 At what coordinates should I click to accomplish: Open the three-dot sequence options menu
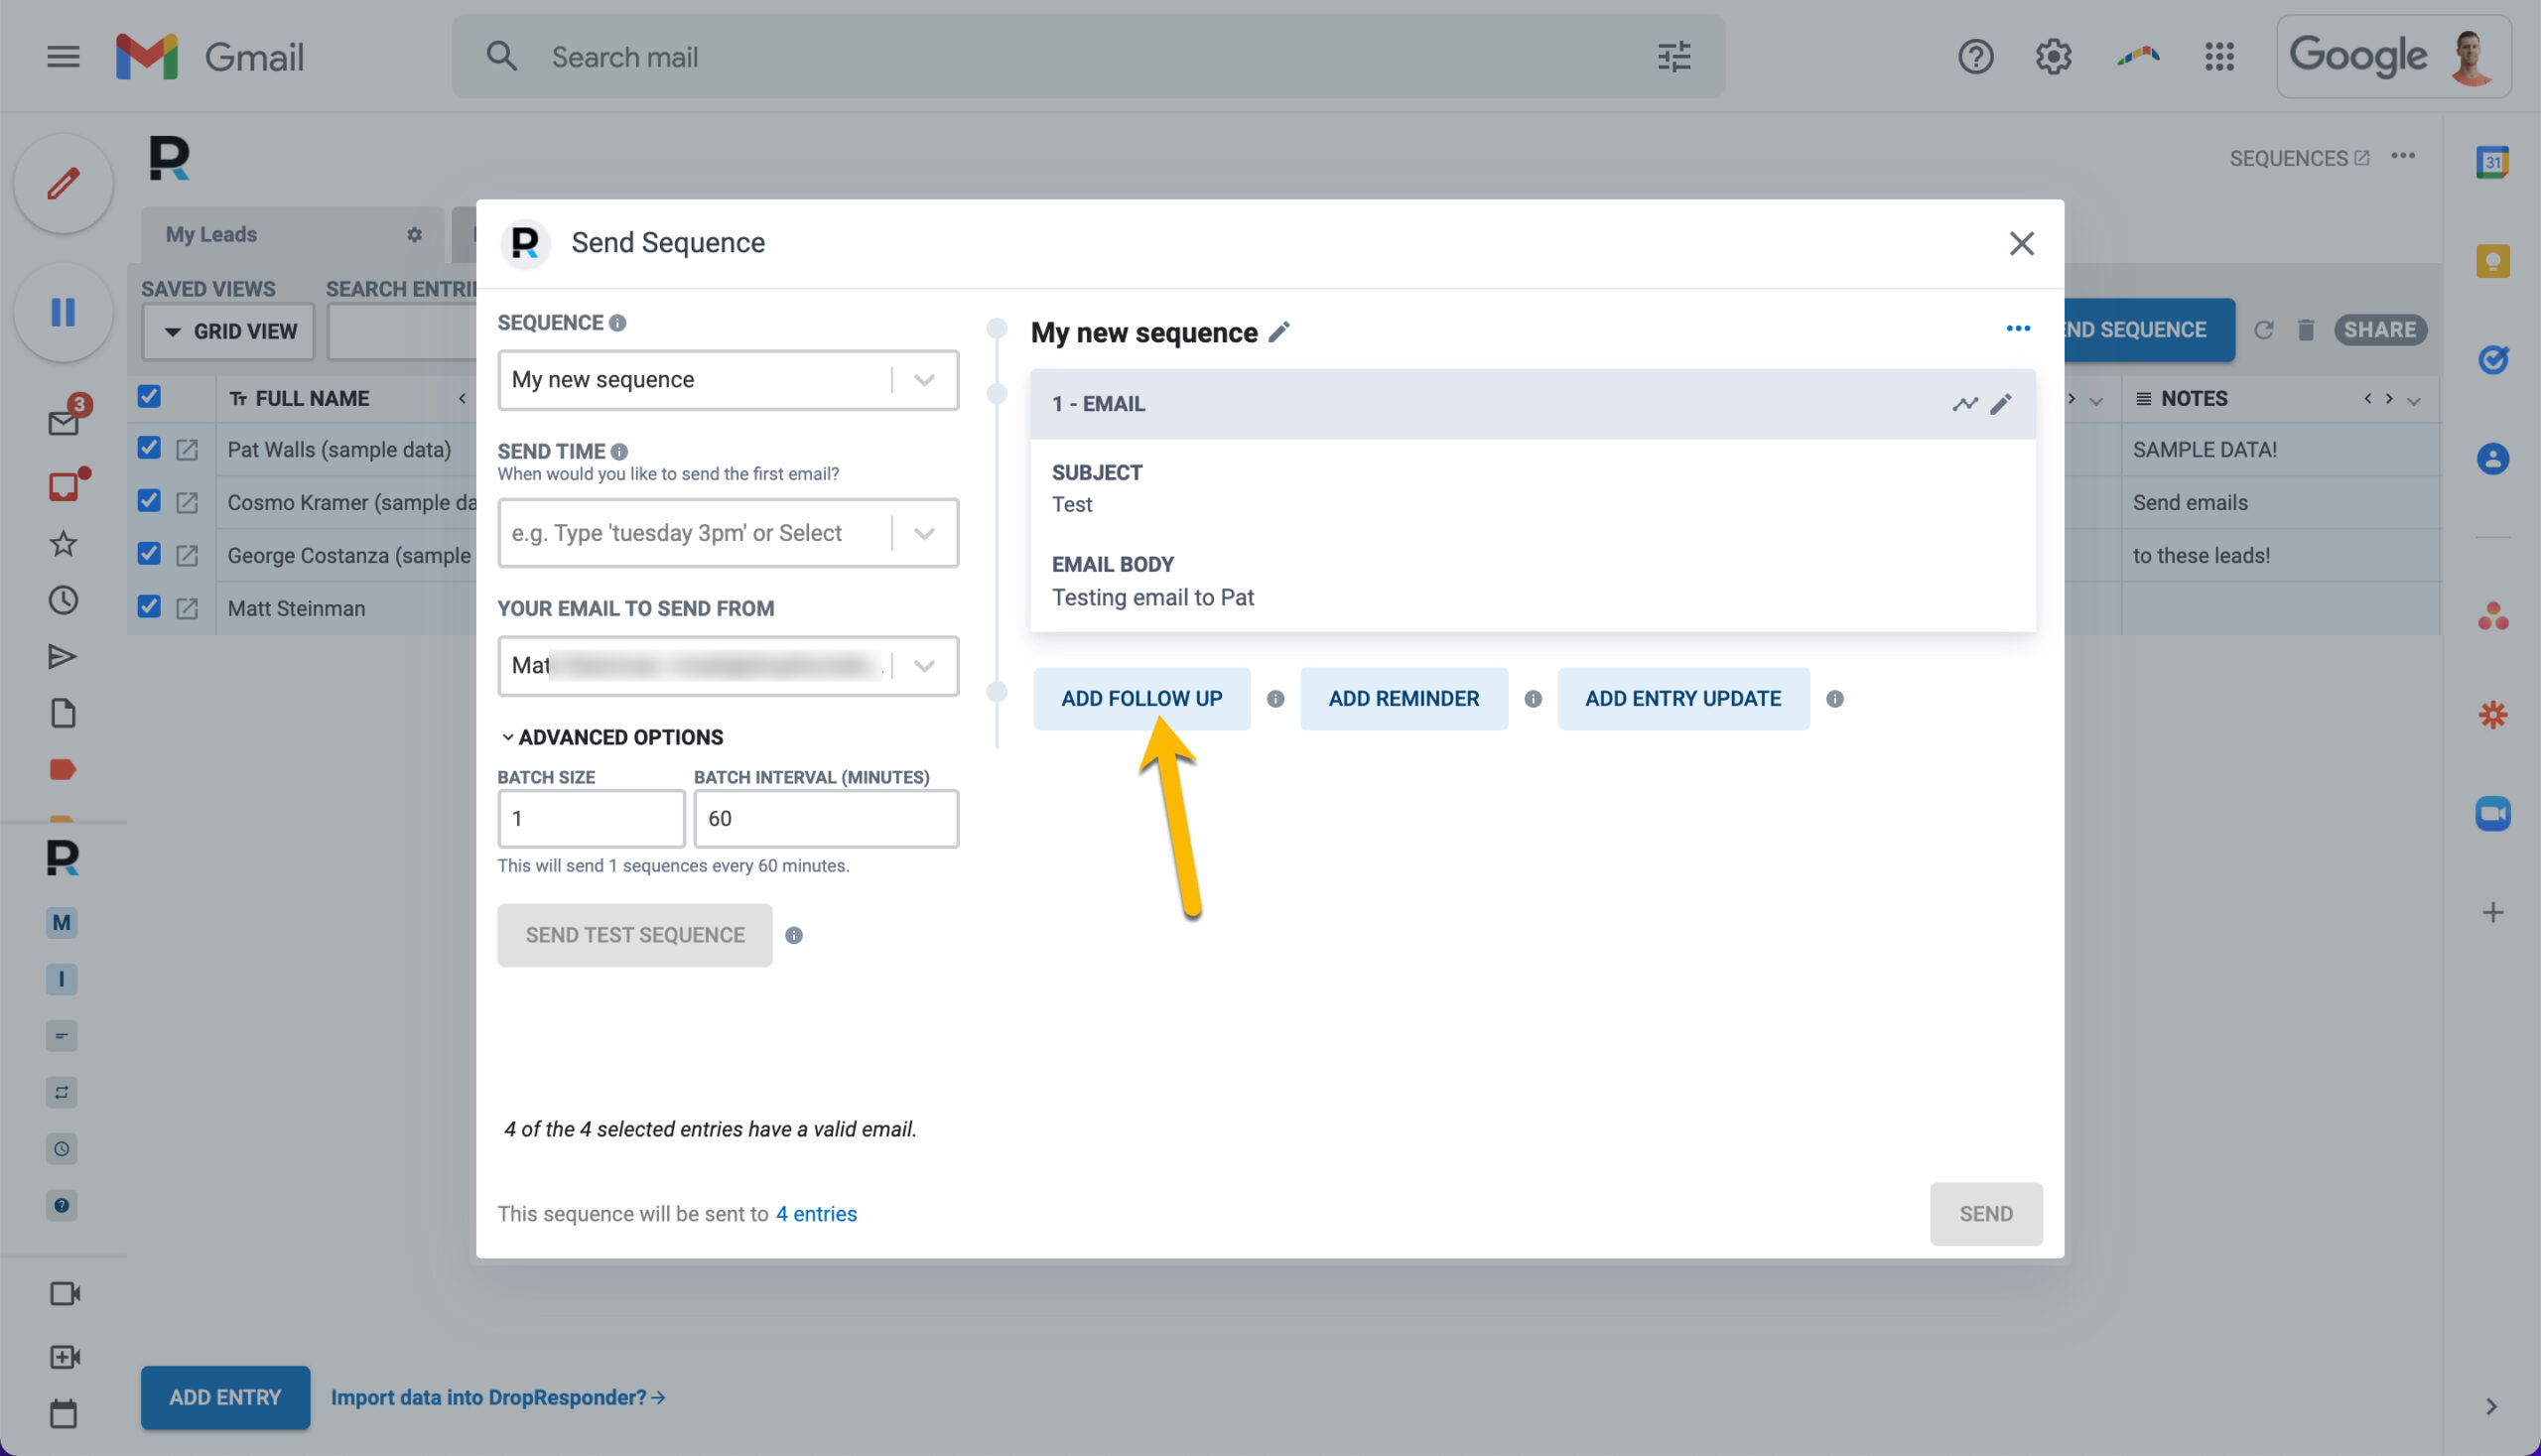pos(2017,329)
